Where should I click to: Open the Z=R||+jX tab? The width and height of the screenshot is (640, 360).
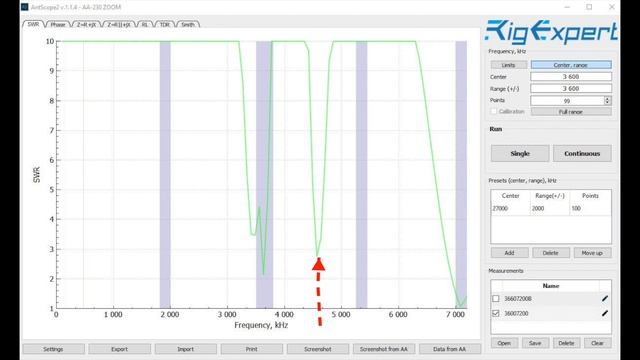119,24
